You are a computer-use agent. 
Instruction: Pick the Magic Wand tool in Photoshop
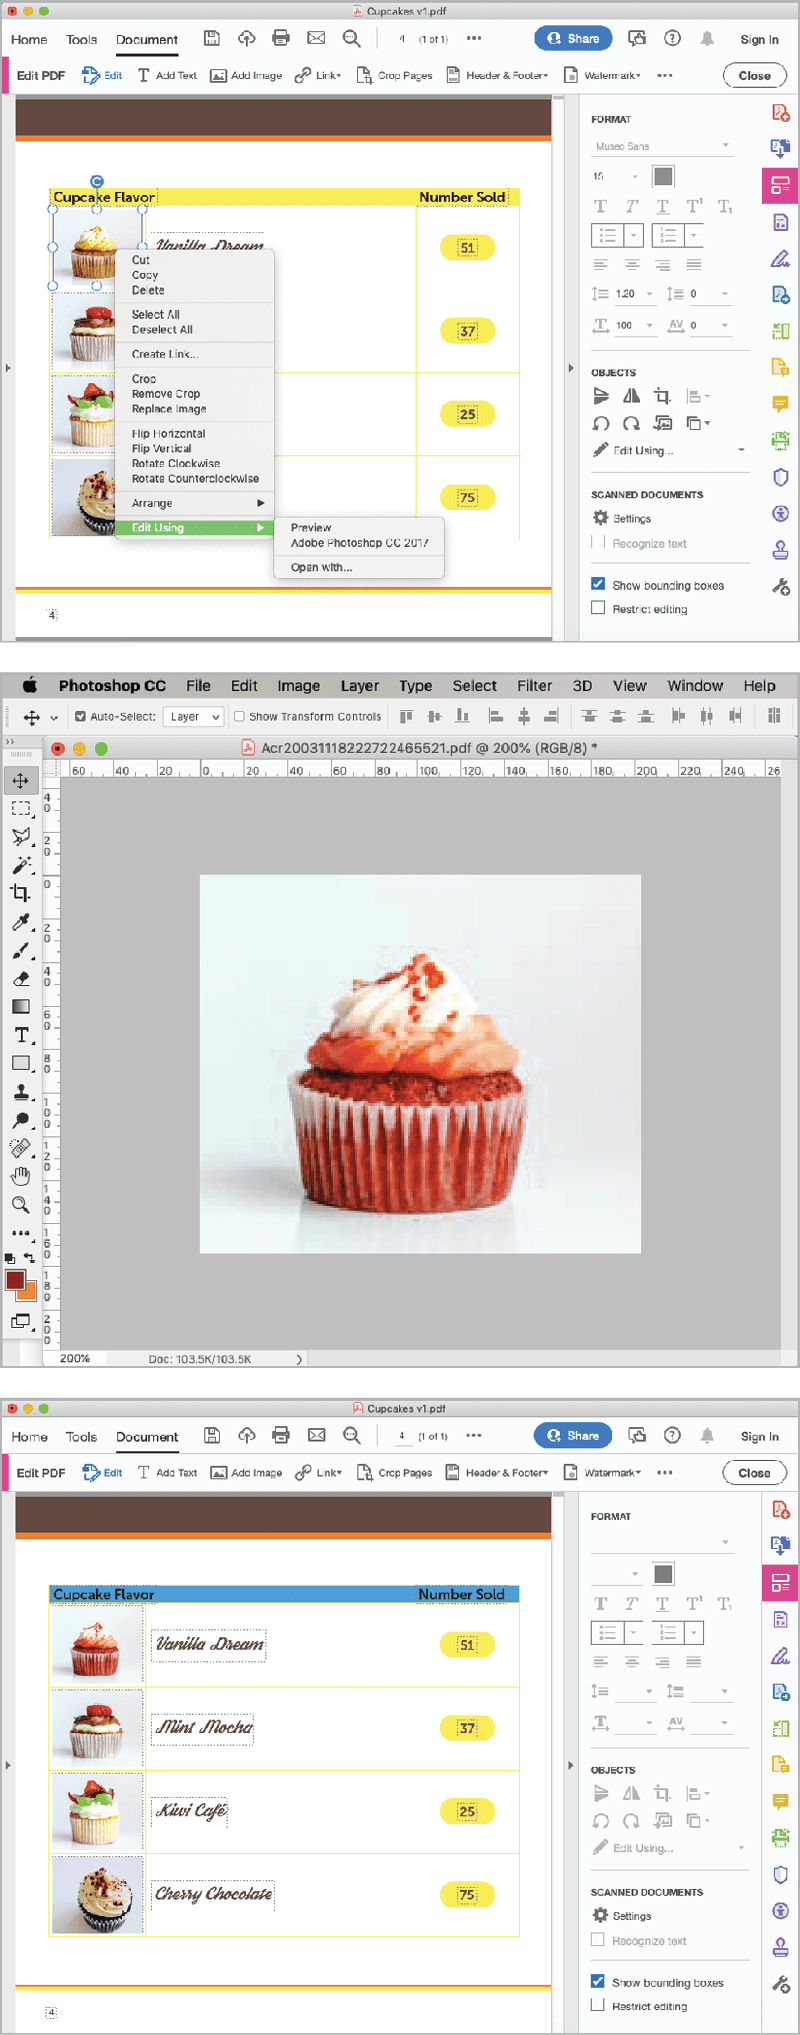tap(21, 864)
